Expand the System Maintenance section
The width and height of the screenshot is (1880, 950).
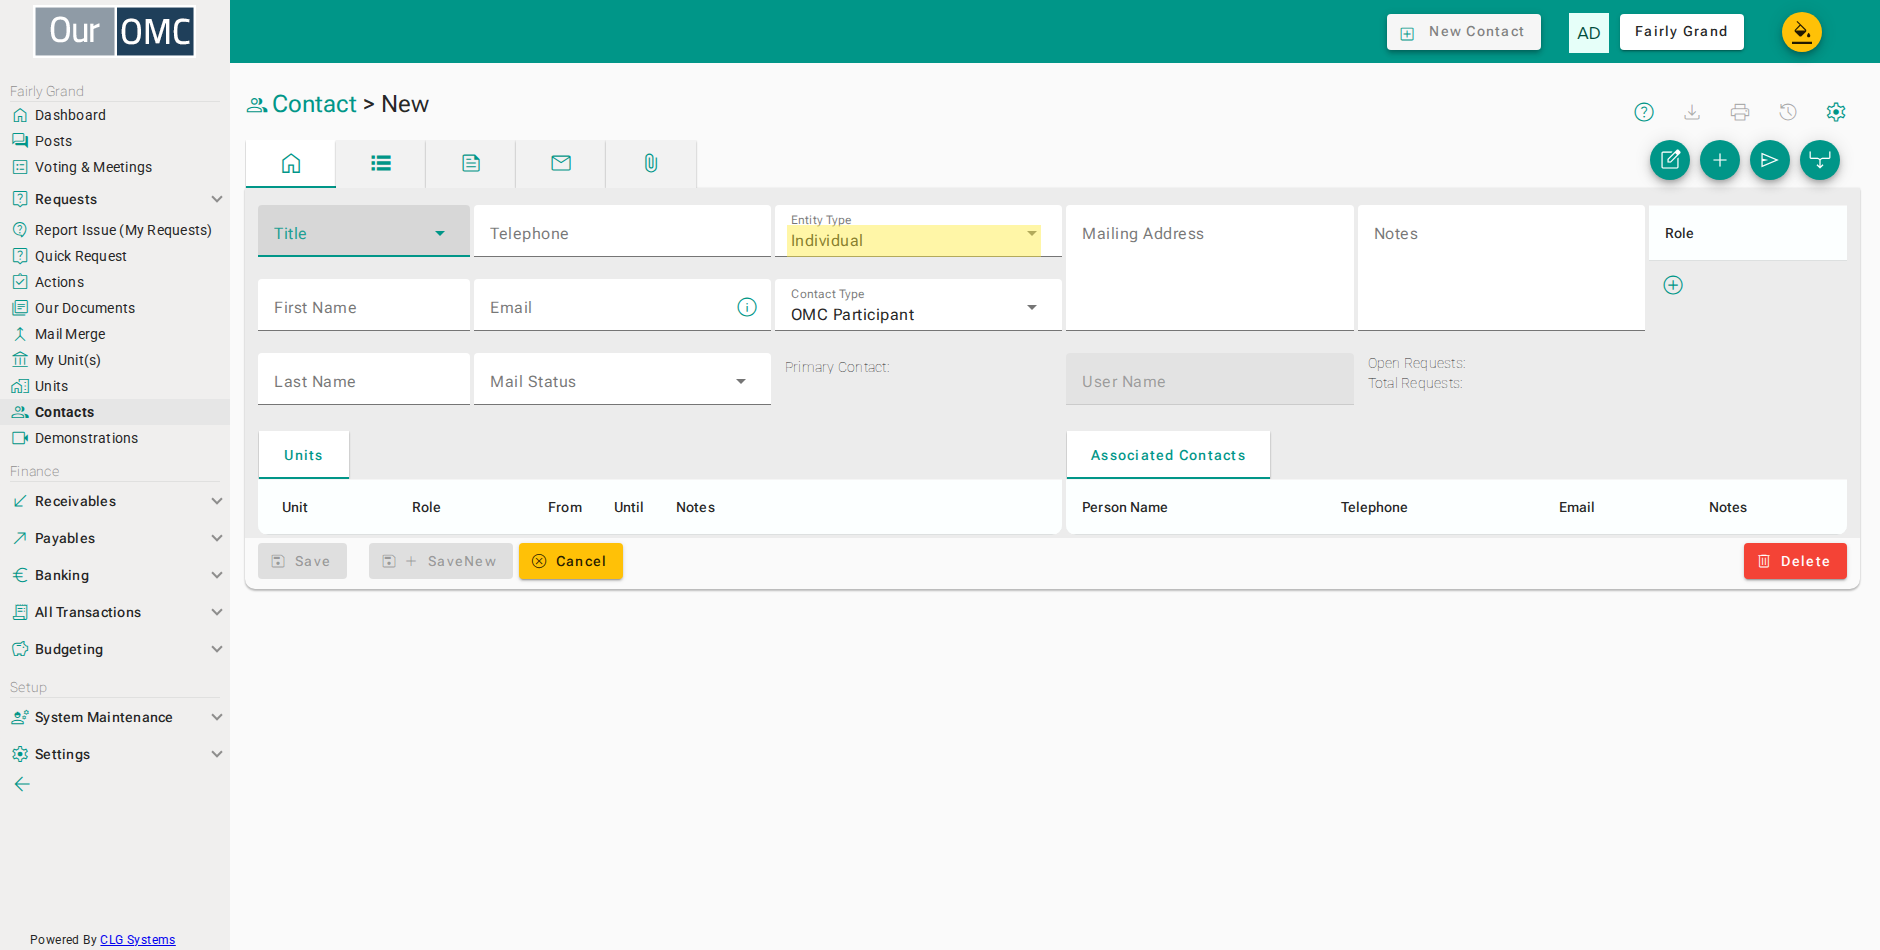coord(115,717)
